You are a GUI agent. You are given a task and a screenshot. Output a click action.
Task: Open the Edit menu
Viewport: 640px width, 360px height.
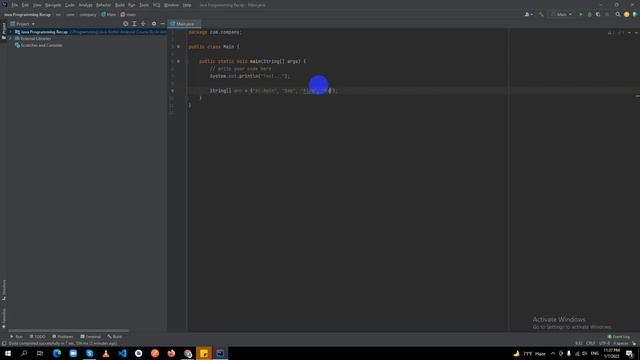click(x=25, y=5)
